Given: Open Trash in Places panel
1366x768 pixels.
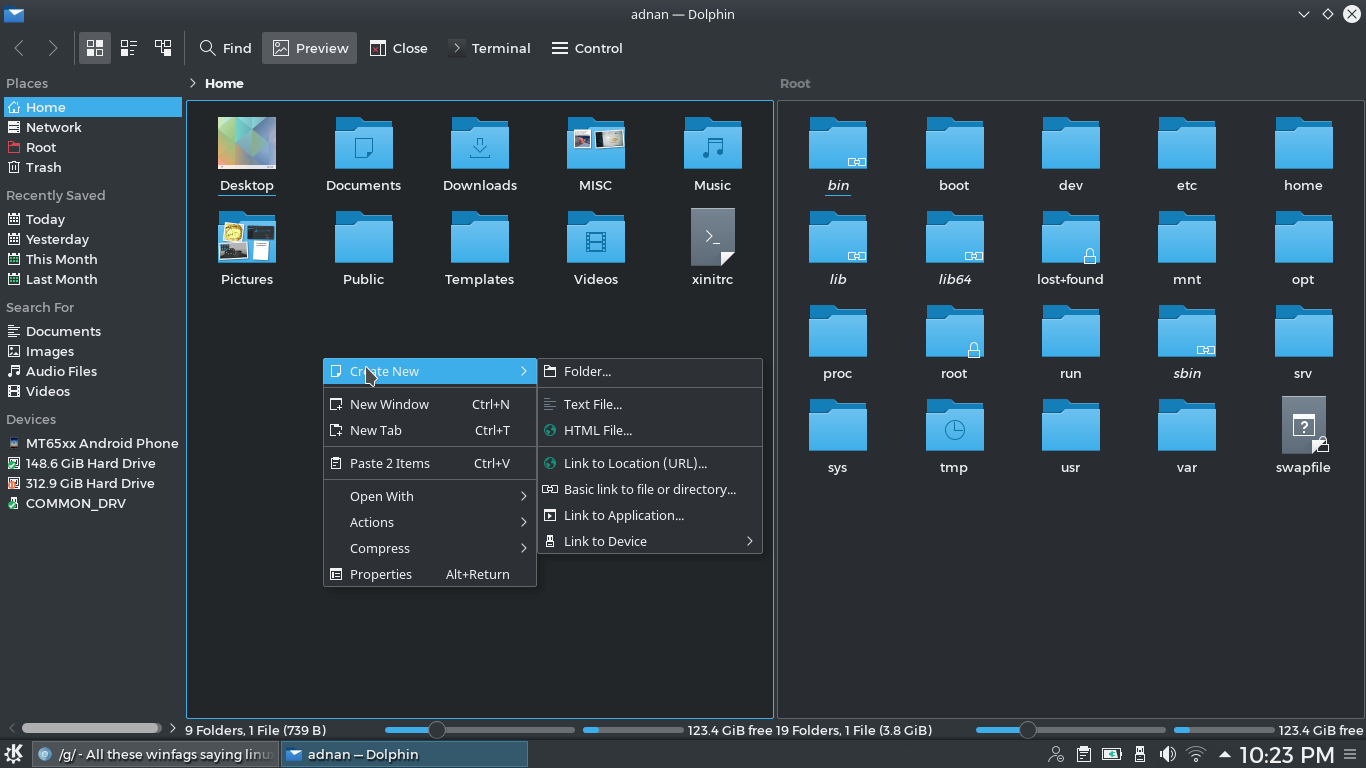Looking at the screenshot, I should [92, 167].
